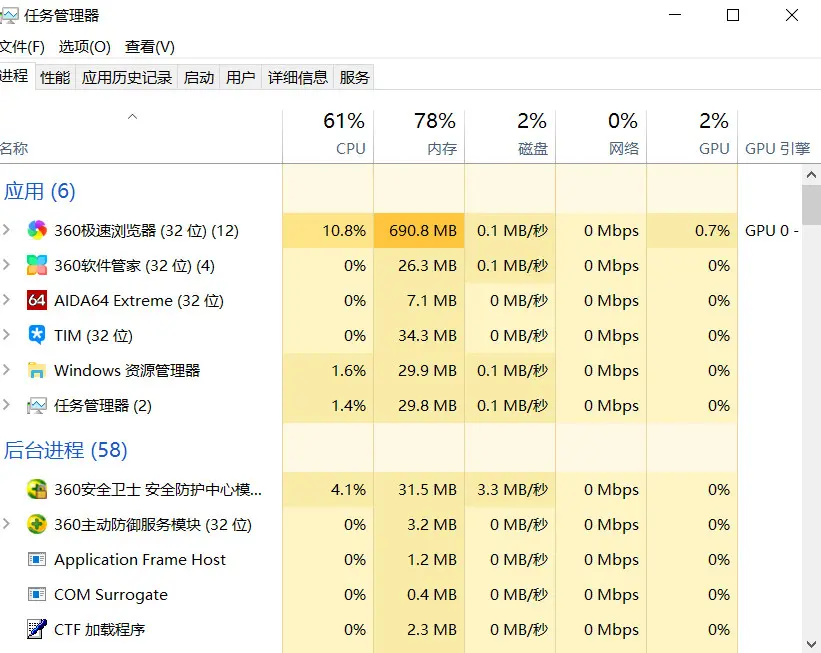Switch to the 性能 tab

click(x=56, y=78)
